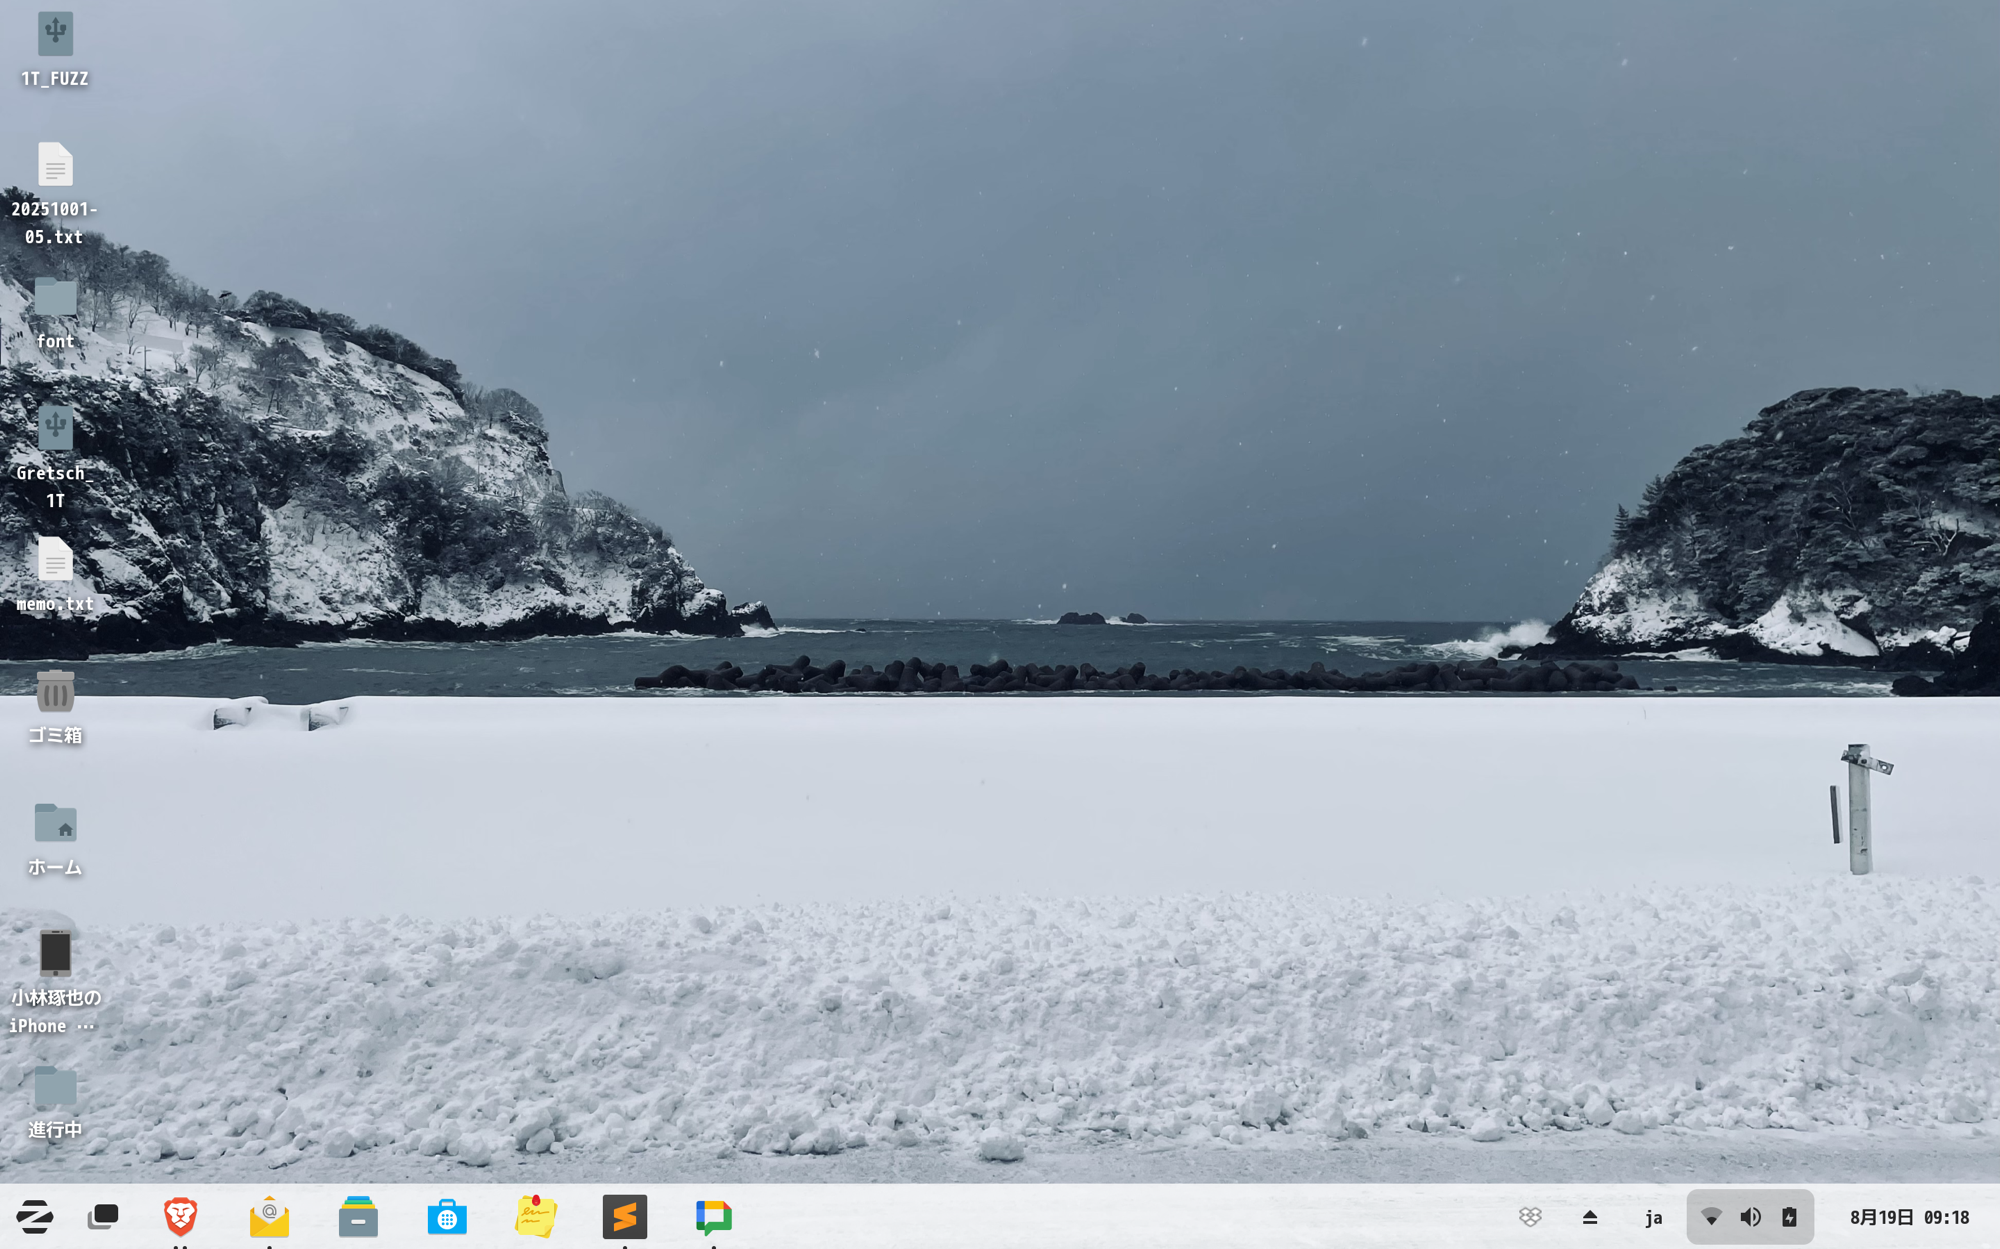
Task: Open the sticky notes app in taskbar
Action: [536, 1217]
